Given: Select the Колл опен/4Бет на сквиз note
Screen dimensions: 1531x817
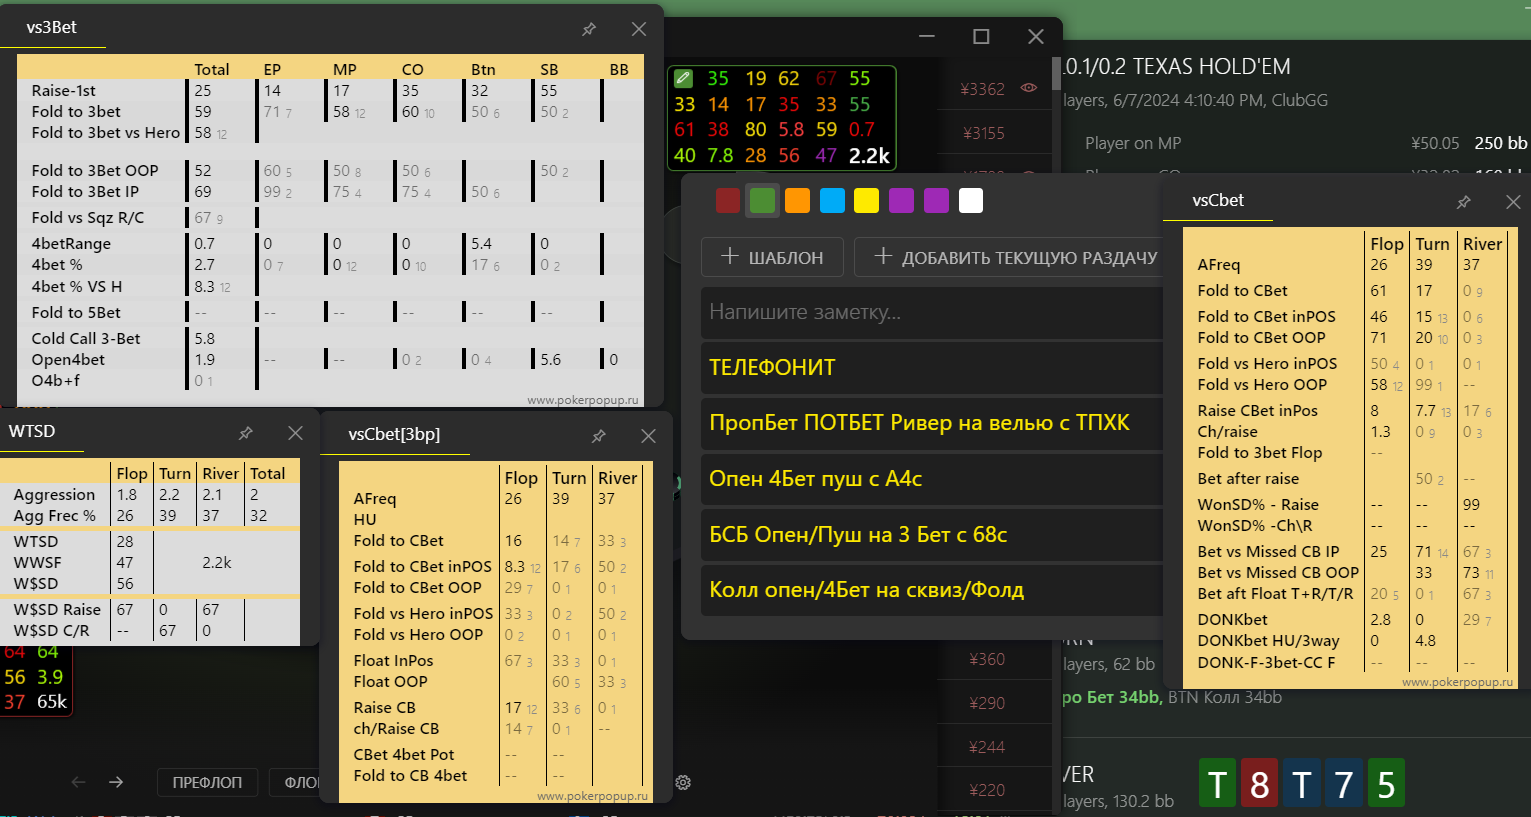Looking at the screenshot, I should point(932,590).
